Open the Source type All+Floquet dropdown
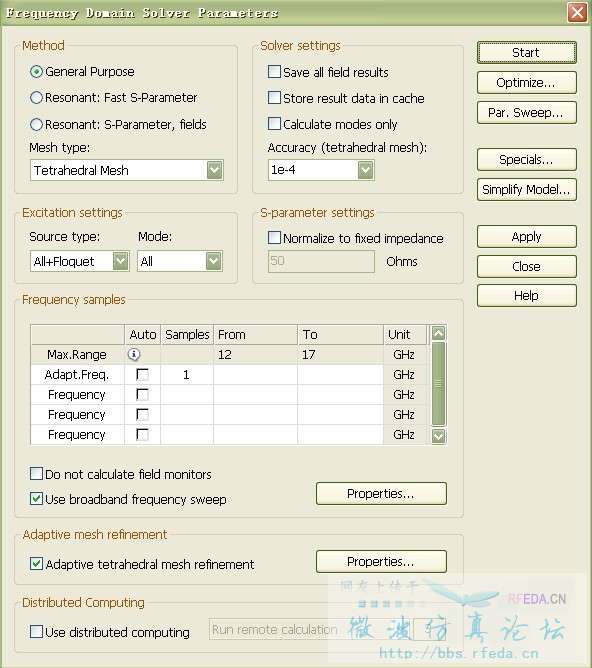592x668 pixels. 121,261
